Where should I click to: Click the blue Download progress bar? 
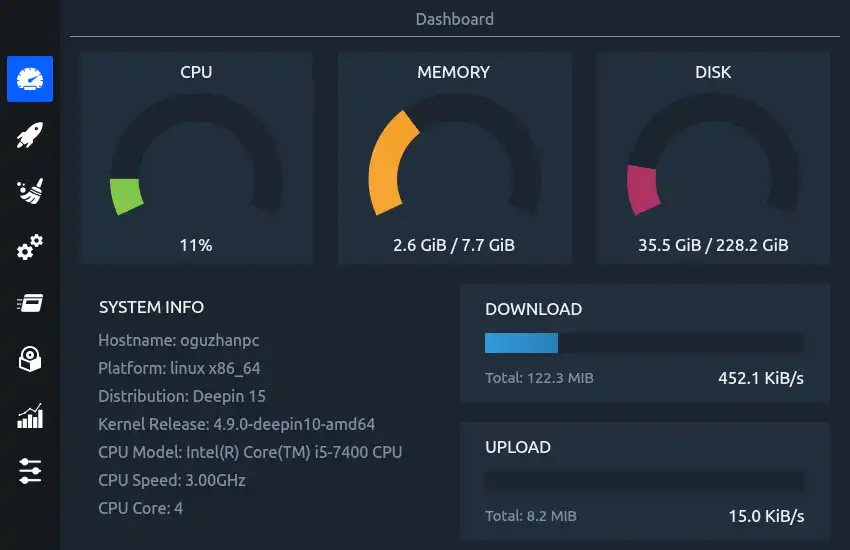tap(521, 343)
